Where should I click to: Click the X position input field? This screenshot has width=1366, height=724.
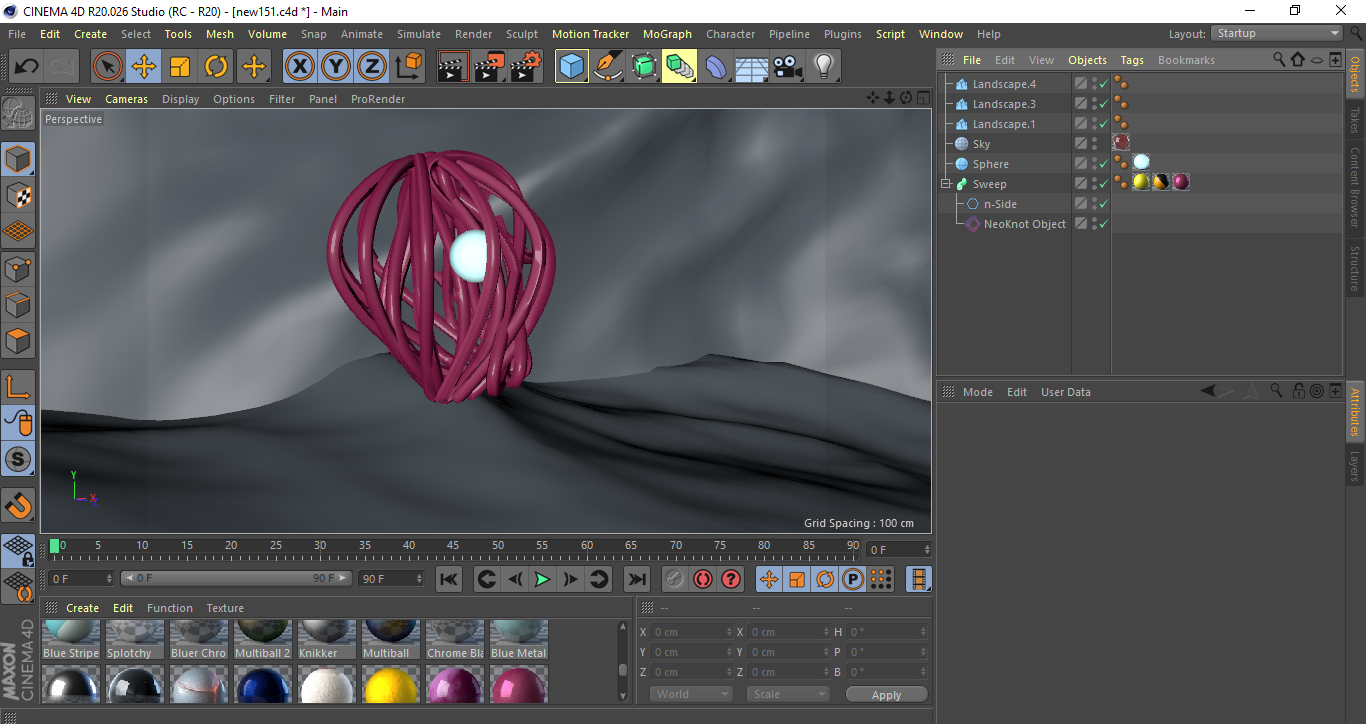tap(691, 632)
